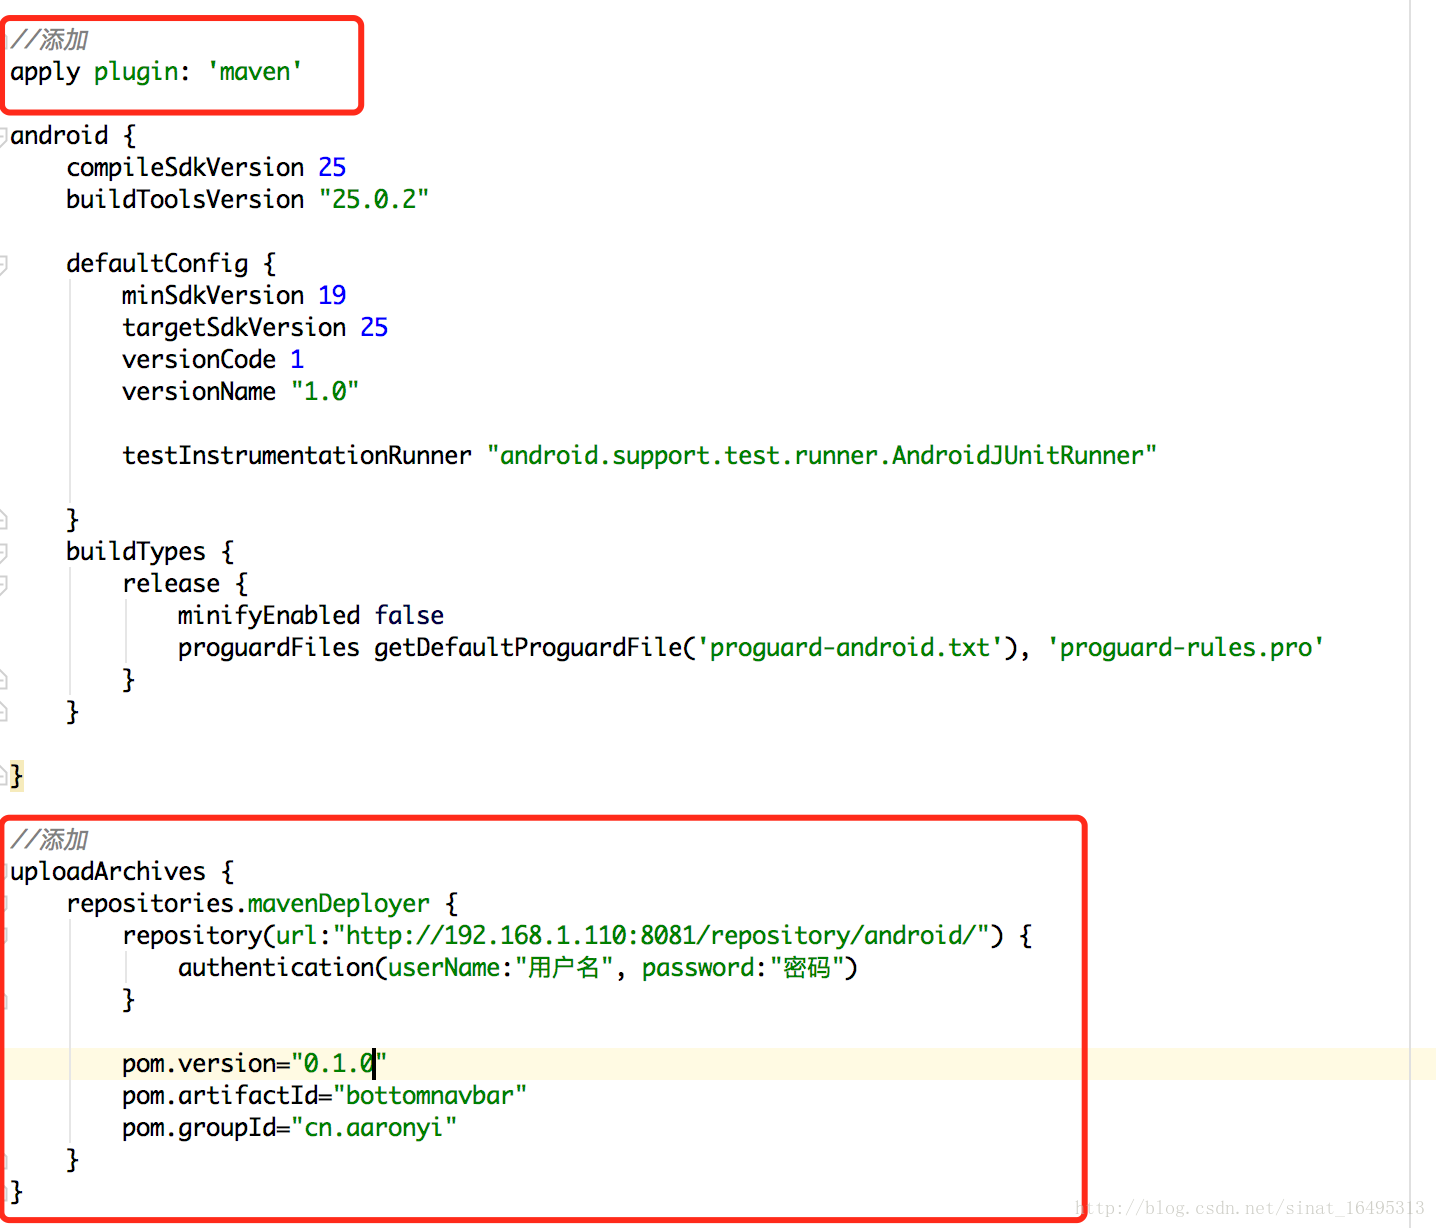Click the 'proguard-rules.pro' string
Screen dimensions: 1436x1228
click(x=1186, y=648)
